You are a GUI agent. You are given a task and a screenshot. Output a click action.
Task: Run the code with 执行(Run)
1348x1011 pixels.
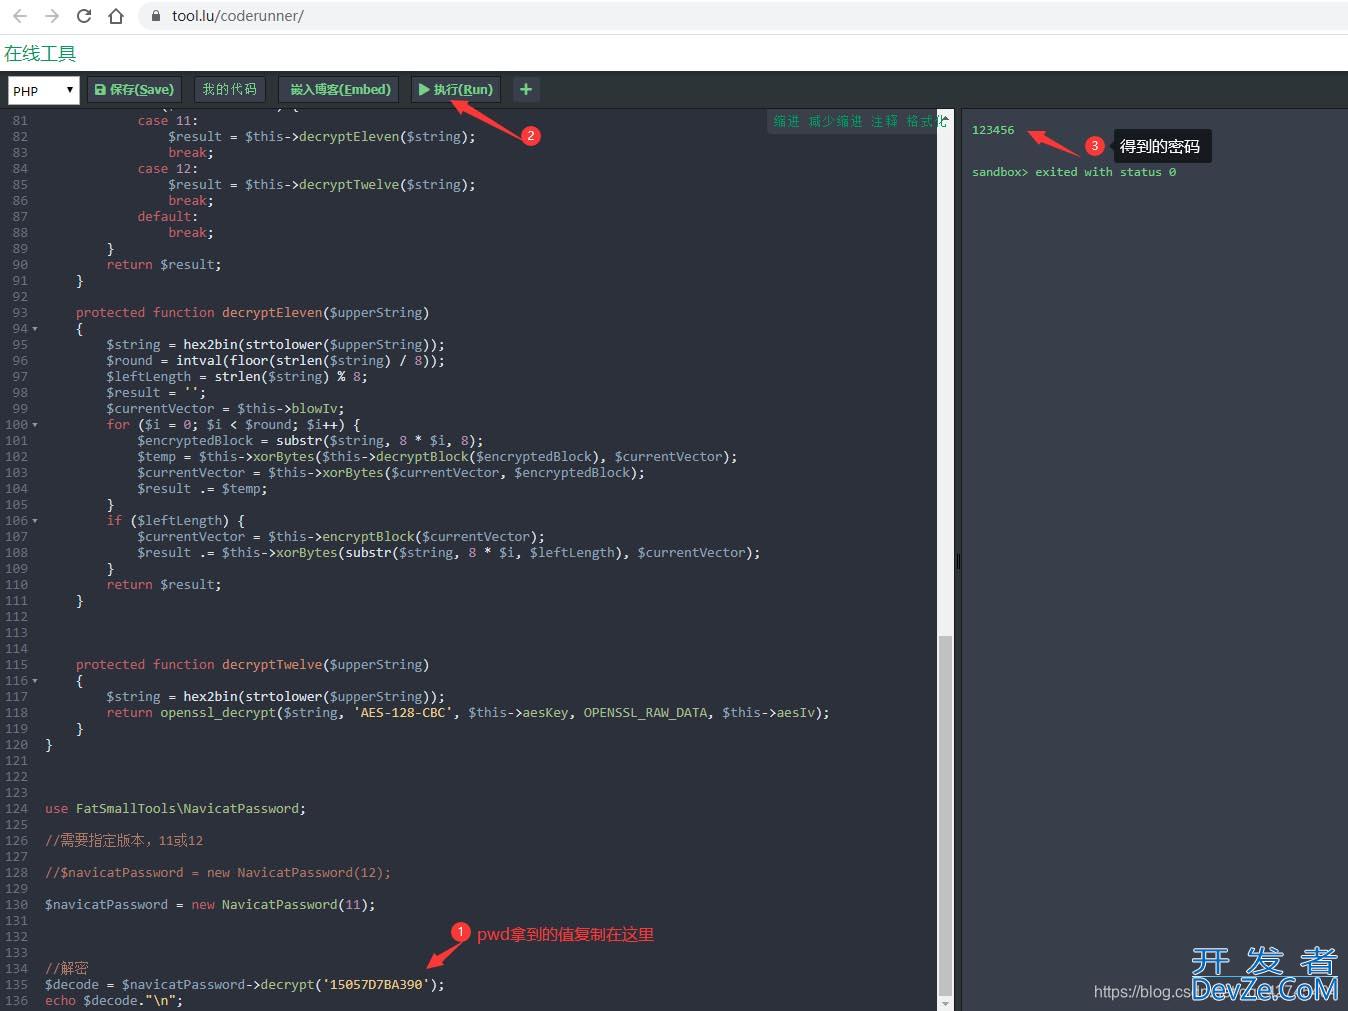[456, 89]
